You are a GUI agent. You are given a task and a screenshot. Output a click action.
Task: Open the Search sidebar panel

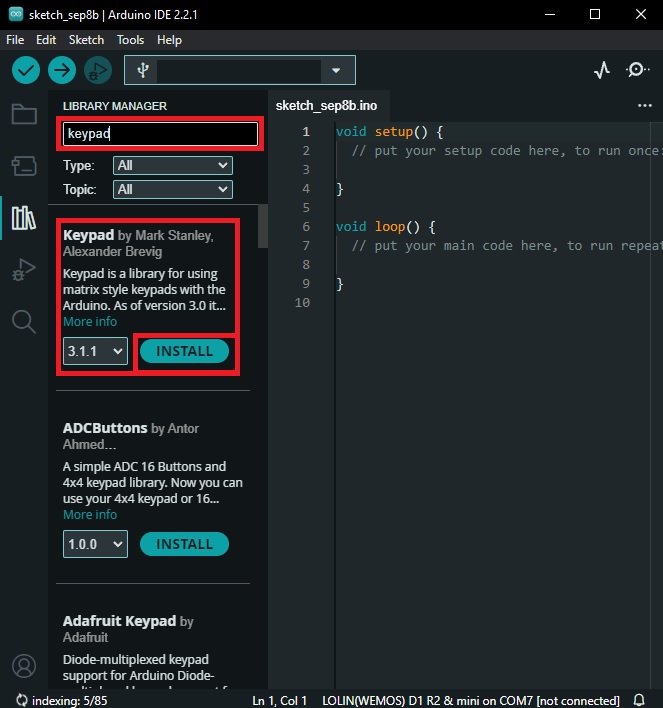pos(24,321)
